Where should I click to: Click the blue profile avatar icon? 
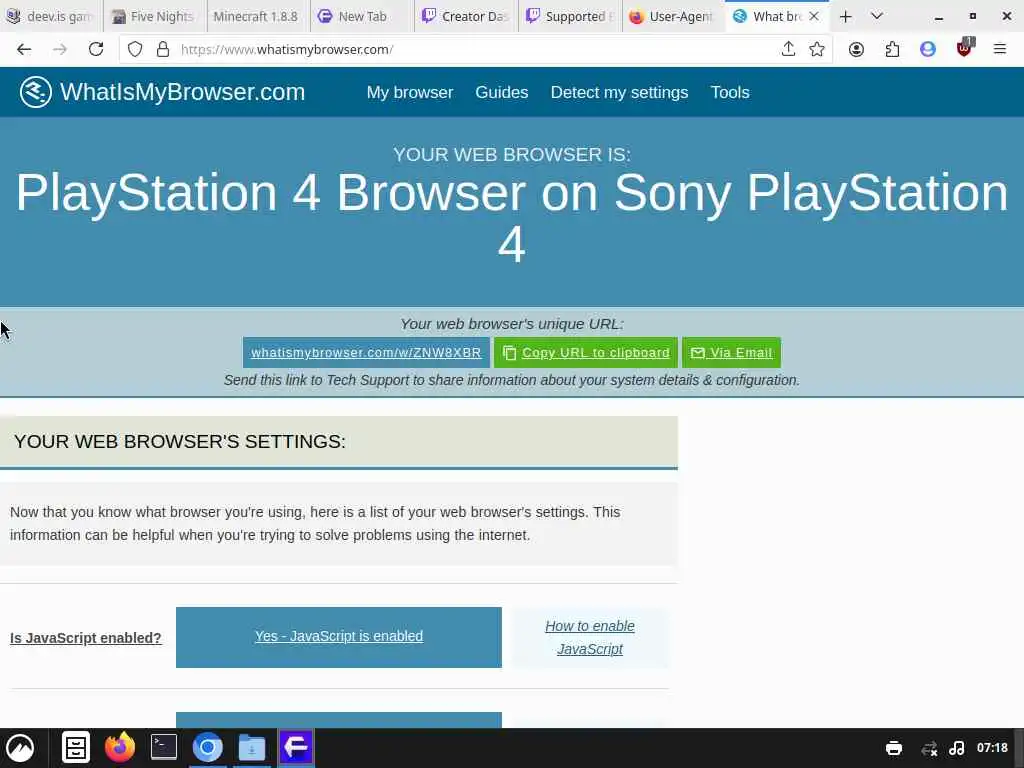[x=927, y=50]
